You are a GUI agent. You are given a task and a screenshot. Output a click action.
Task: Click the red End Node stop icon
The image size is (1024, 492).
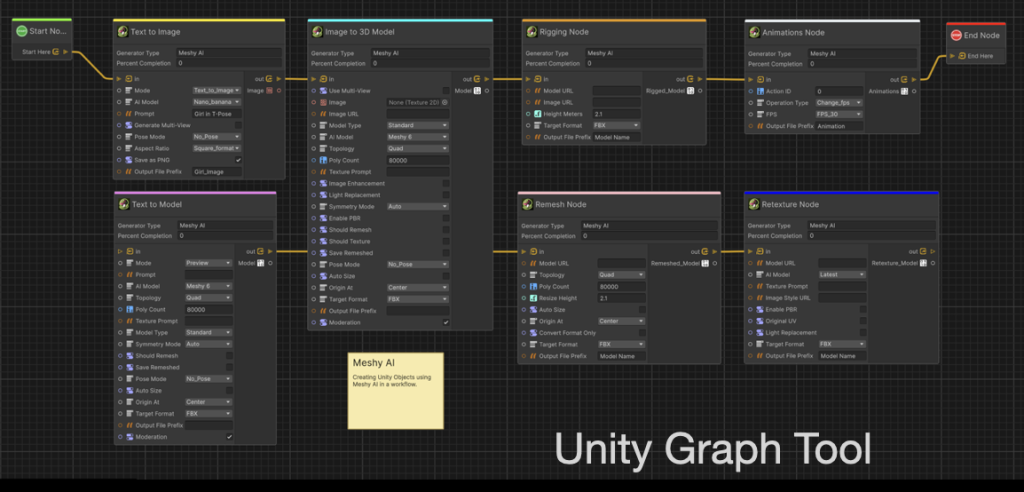(956, 35)
